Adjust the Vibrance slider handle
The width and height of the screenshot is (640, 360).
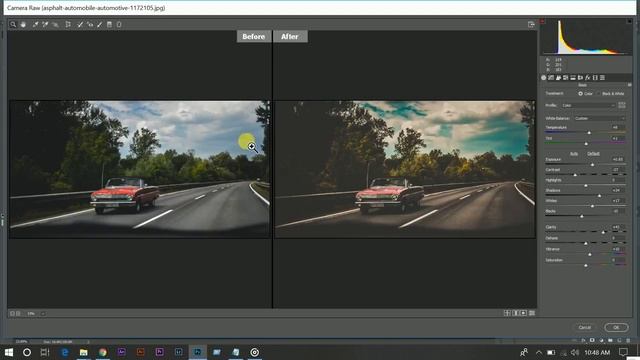[590, 254]
